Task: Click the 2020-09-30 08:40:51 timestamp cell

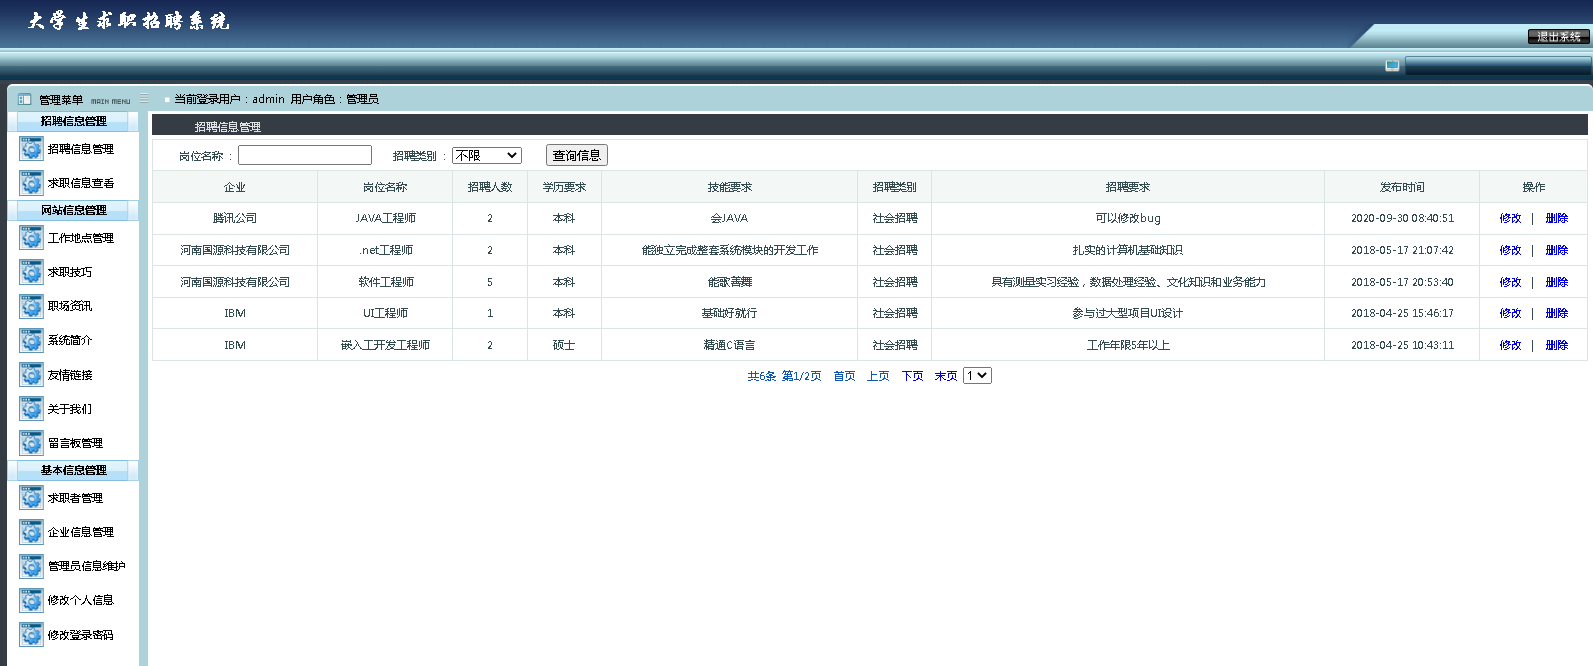Action: tap(1402, 218)
